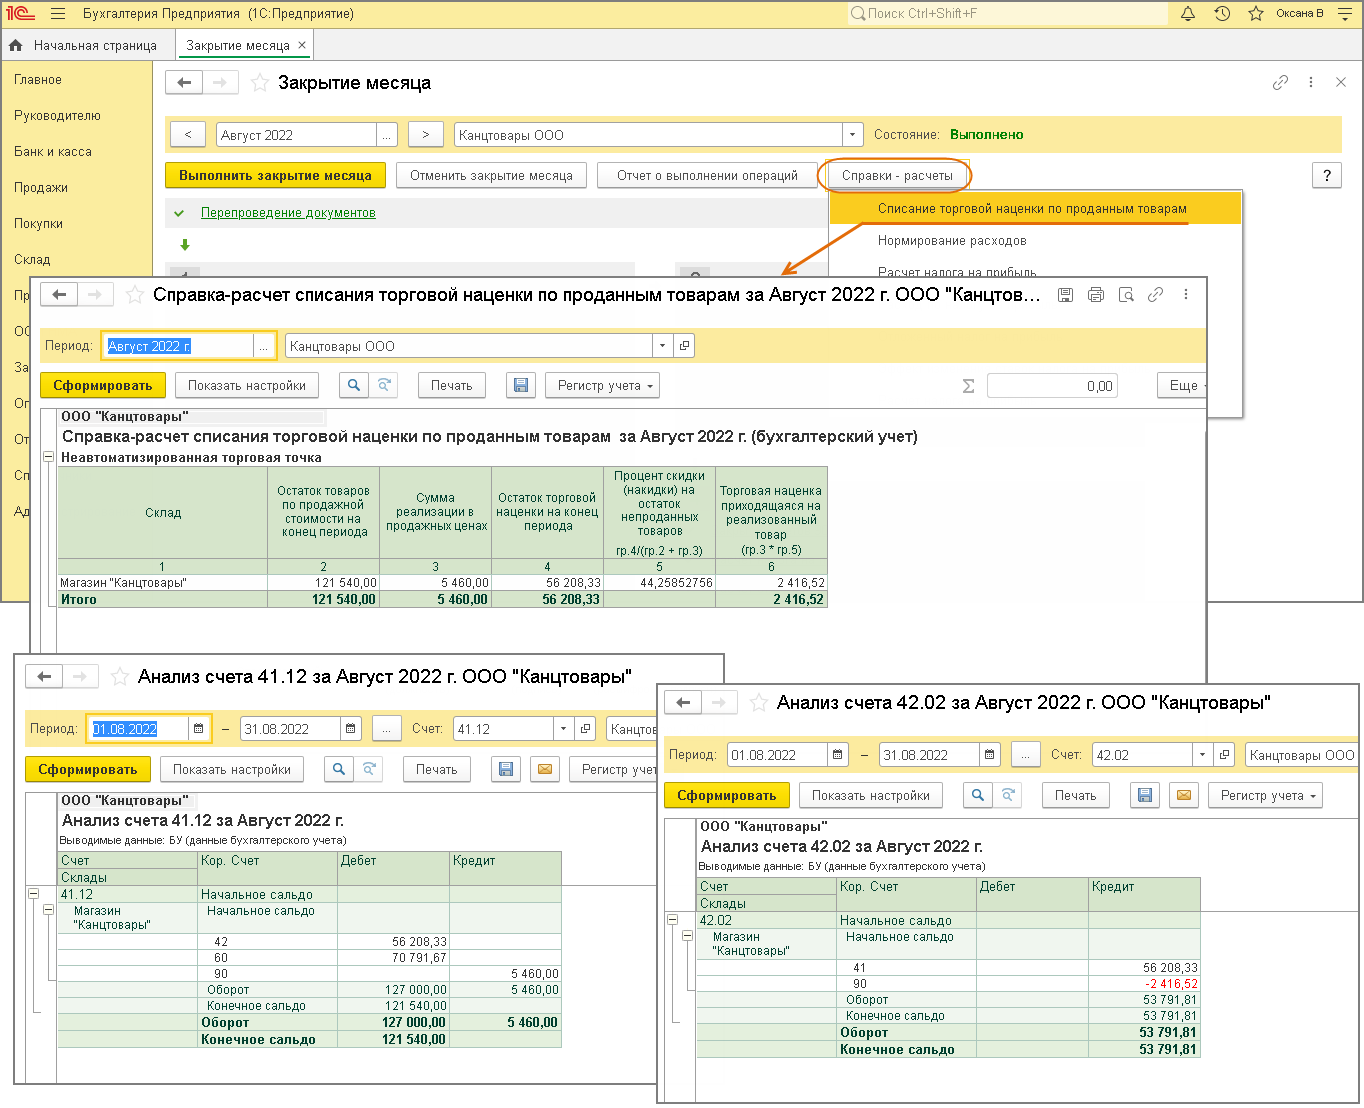Screen dimensions: 1364x1108
Task: Open organization dropdown Канцтовары ООО in Закрытие месяца
Action: (x=853, y=135)
